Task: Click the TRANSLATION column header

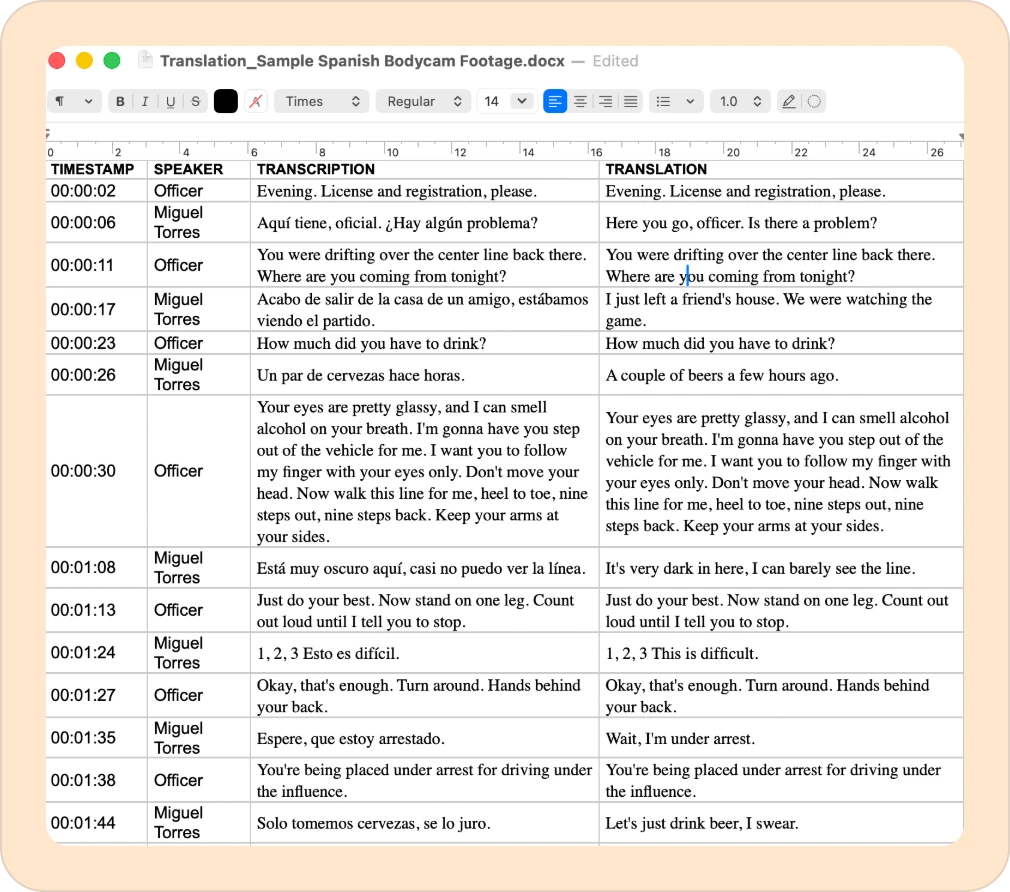Action: point(656,169)
